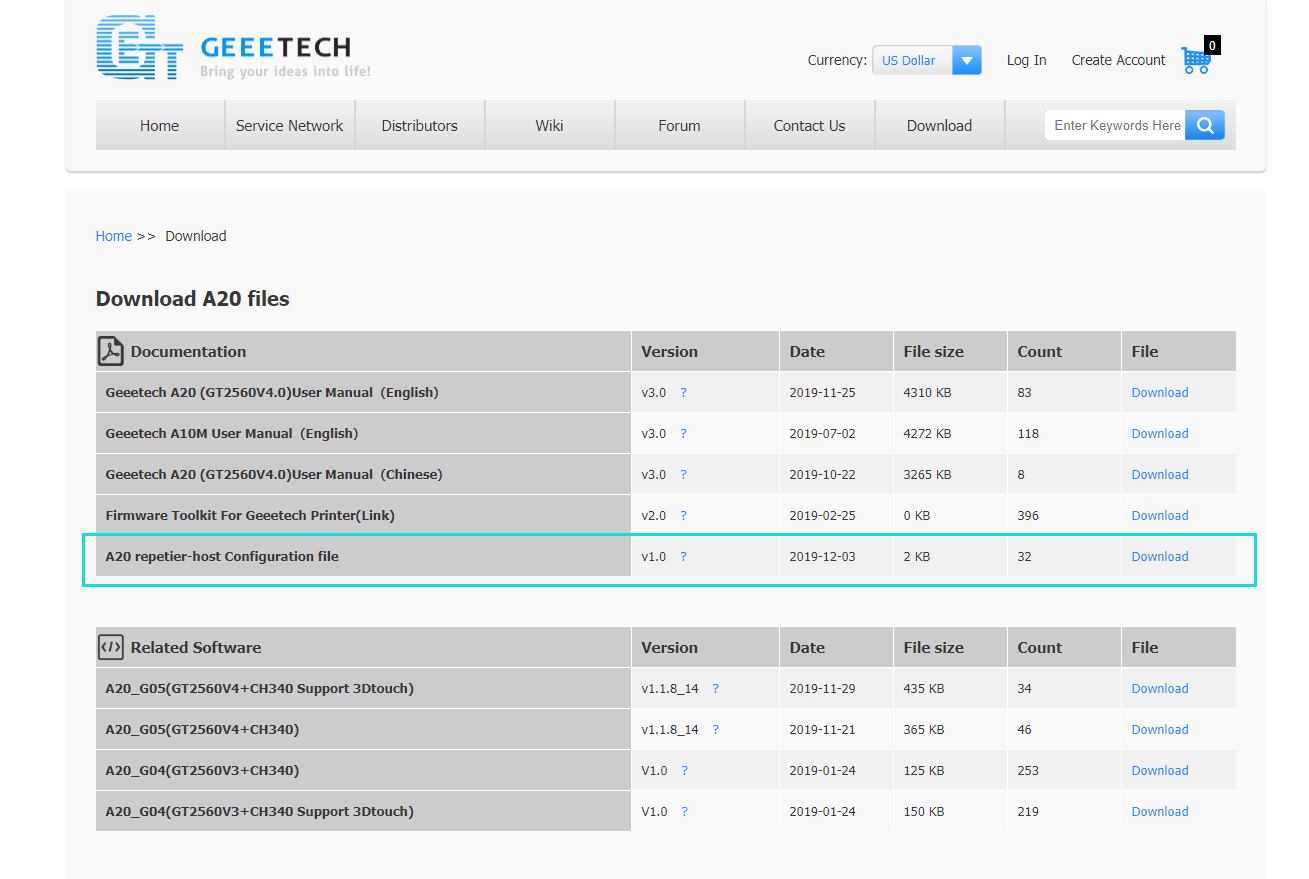This screenshot has width=1309, height=879.
Task: Click the 'Currency:' label
Action: tap(837, 60)
